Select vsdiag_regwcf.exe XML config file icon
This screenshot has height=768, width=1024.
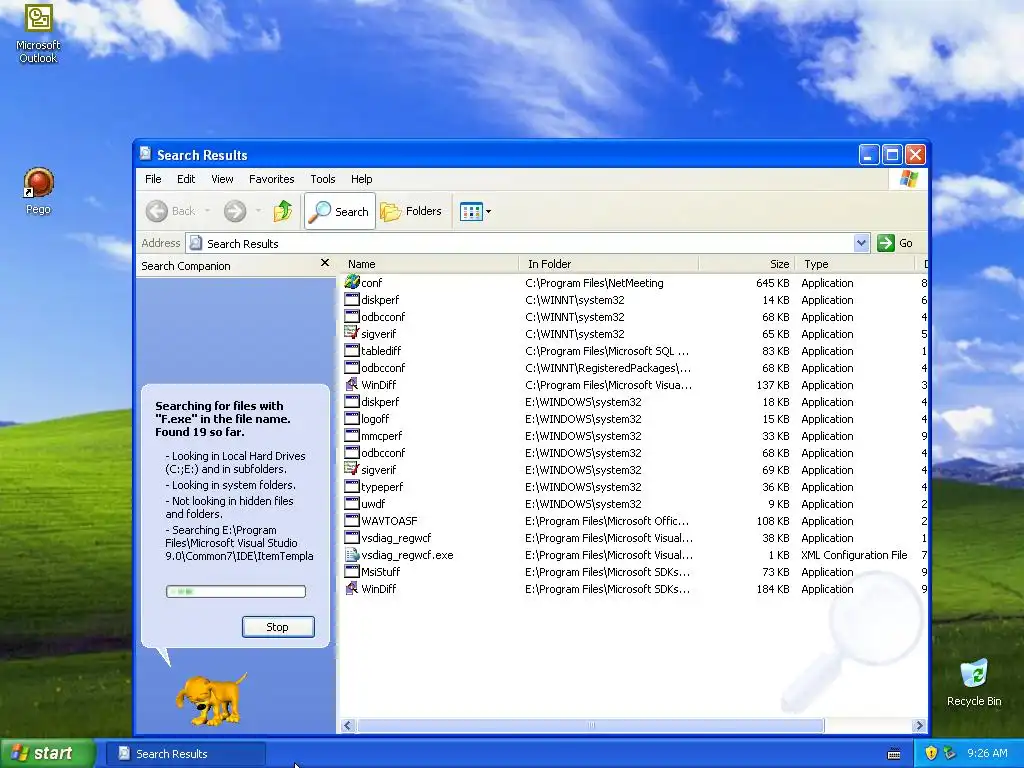tap(352, 554)
